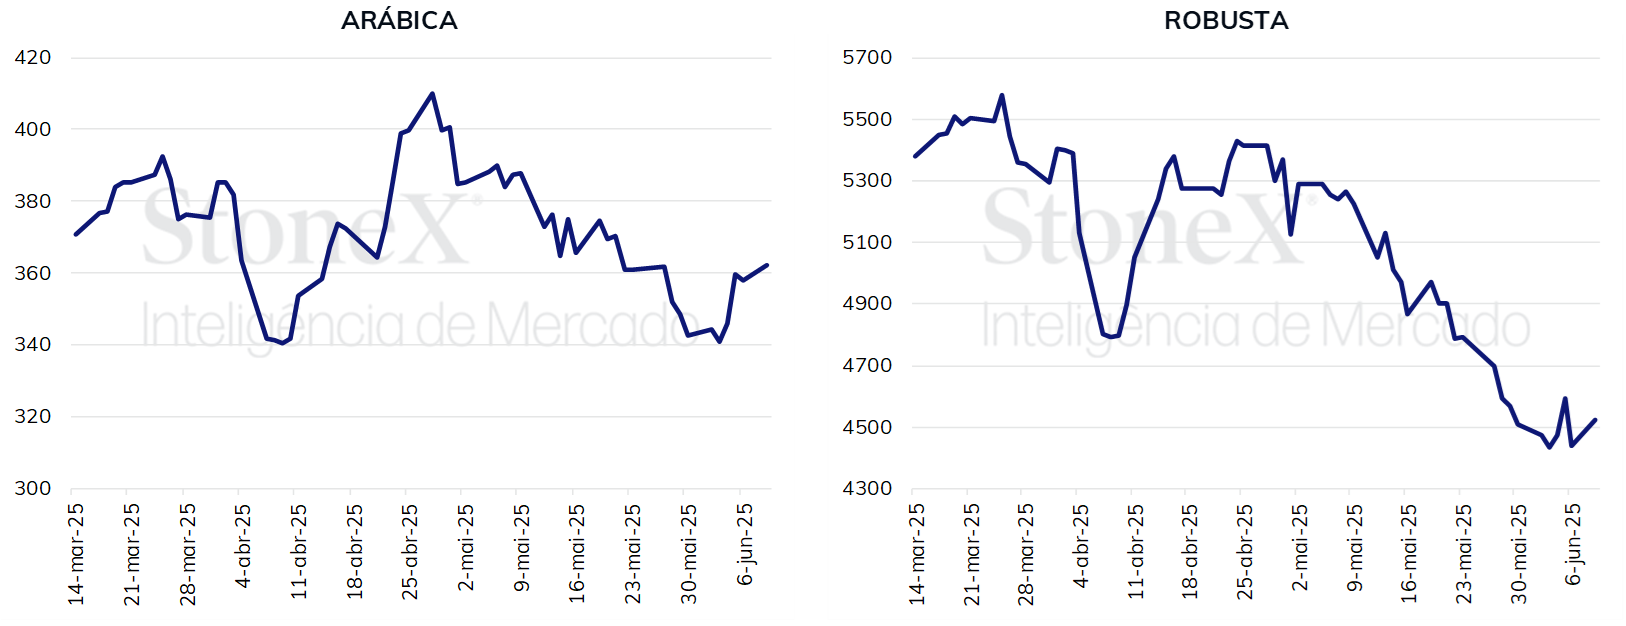
Task: Select the 6-jun-25 date on Robusta chart
Action: tap(1574, 545)
